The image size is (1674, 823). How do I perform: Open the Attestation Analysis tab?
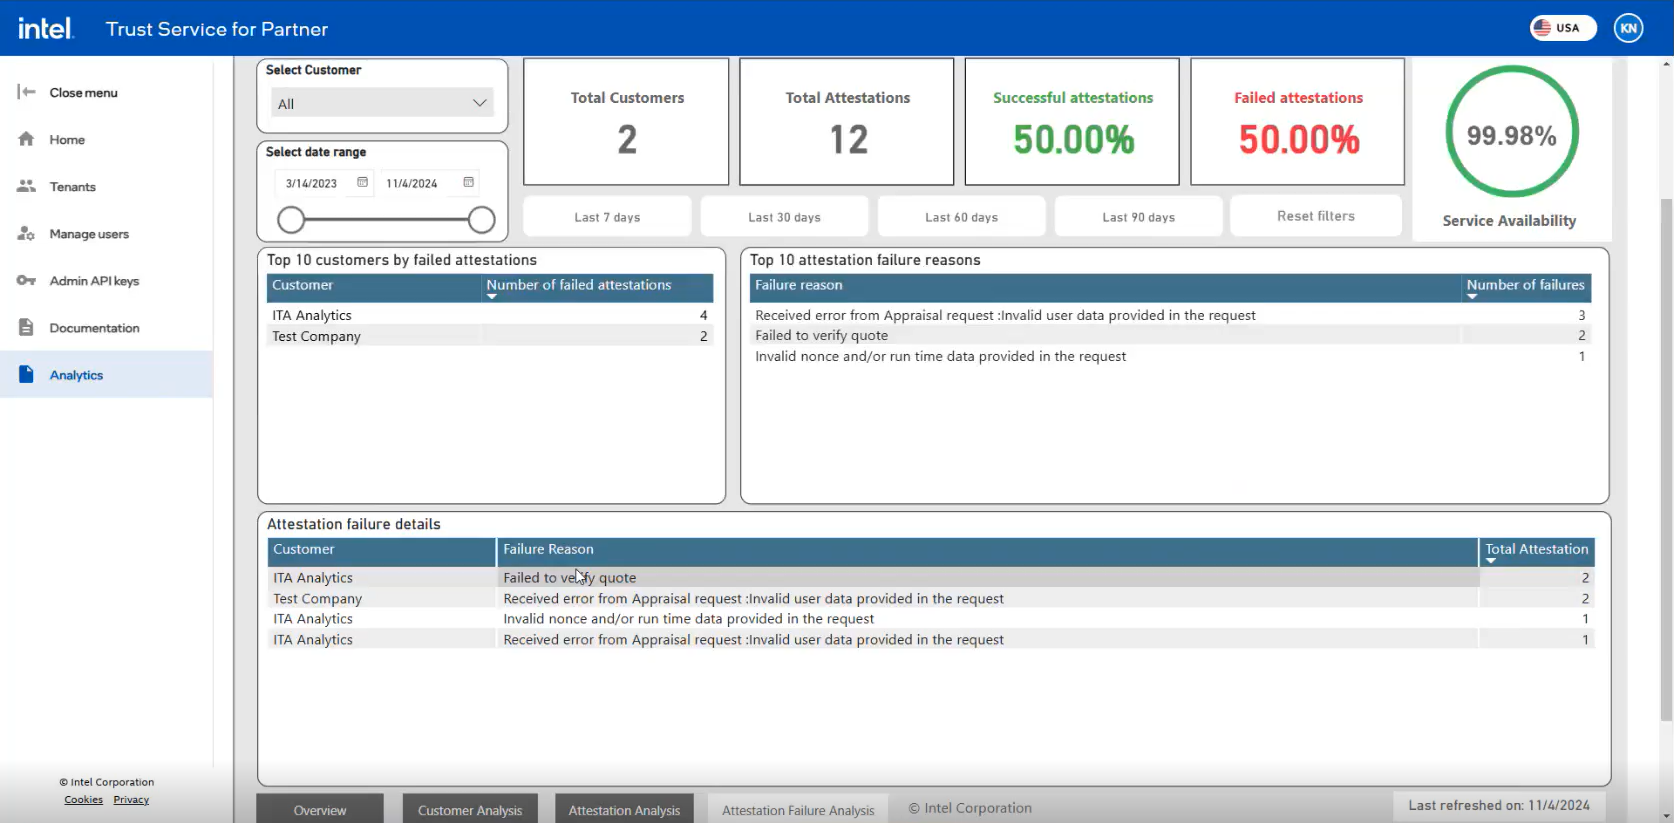pos(624,809)
